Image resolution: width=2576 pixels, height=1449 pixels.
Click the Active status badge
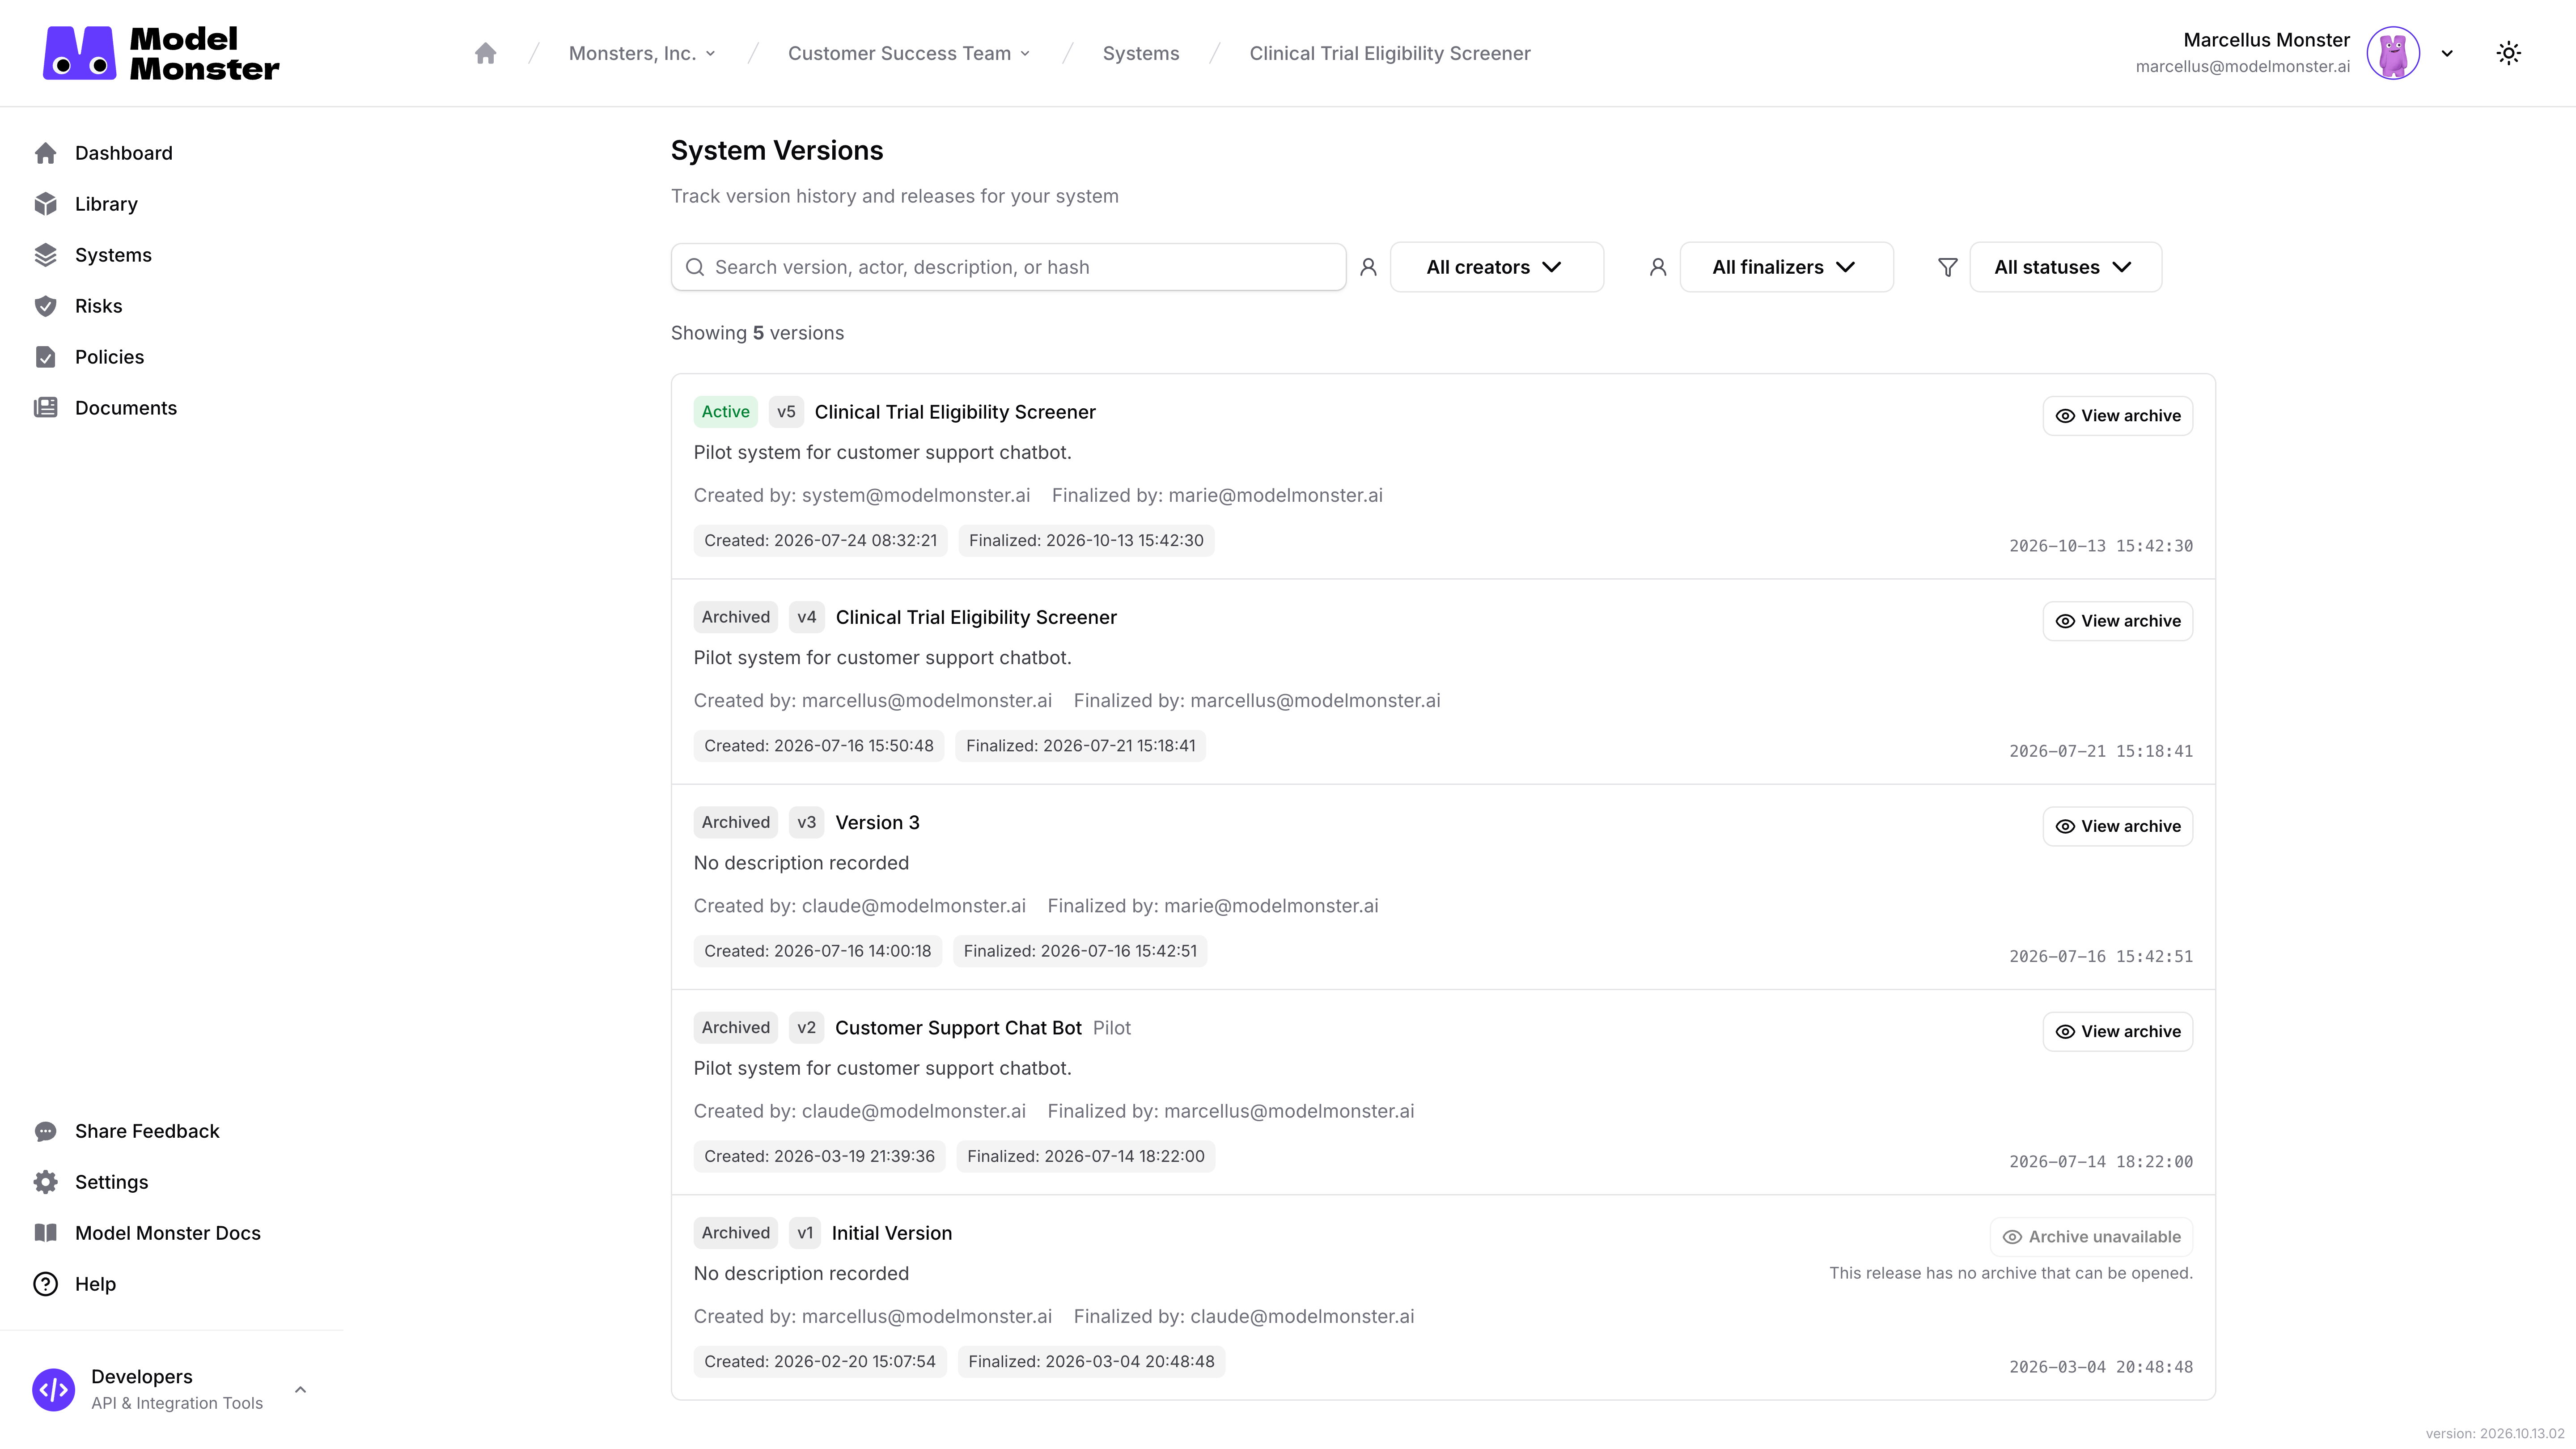pyautogui.click(x=725, y=412)
